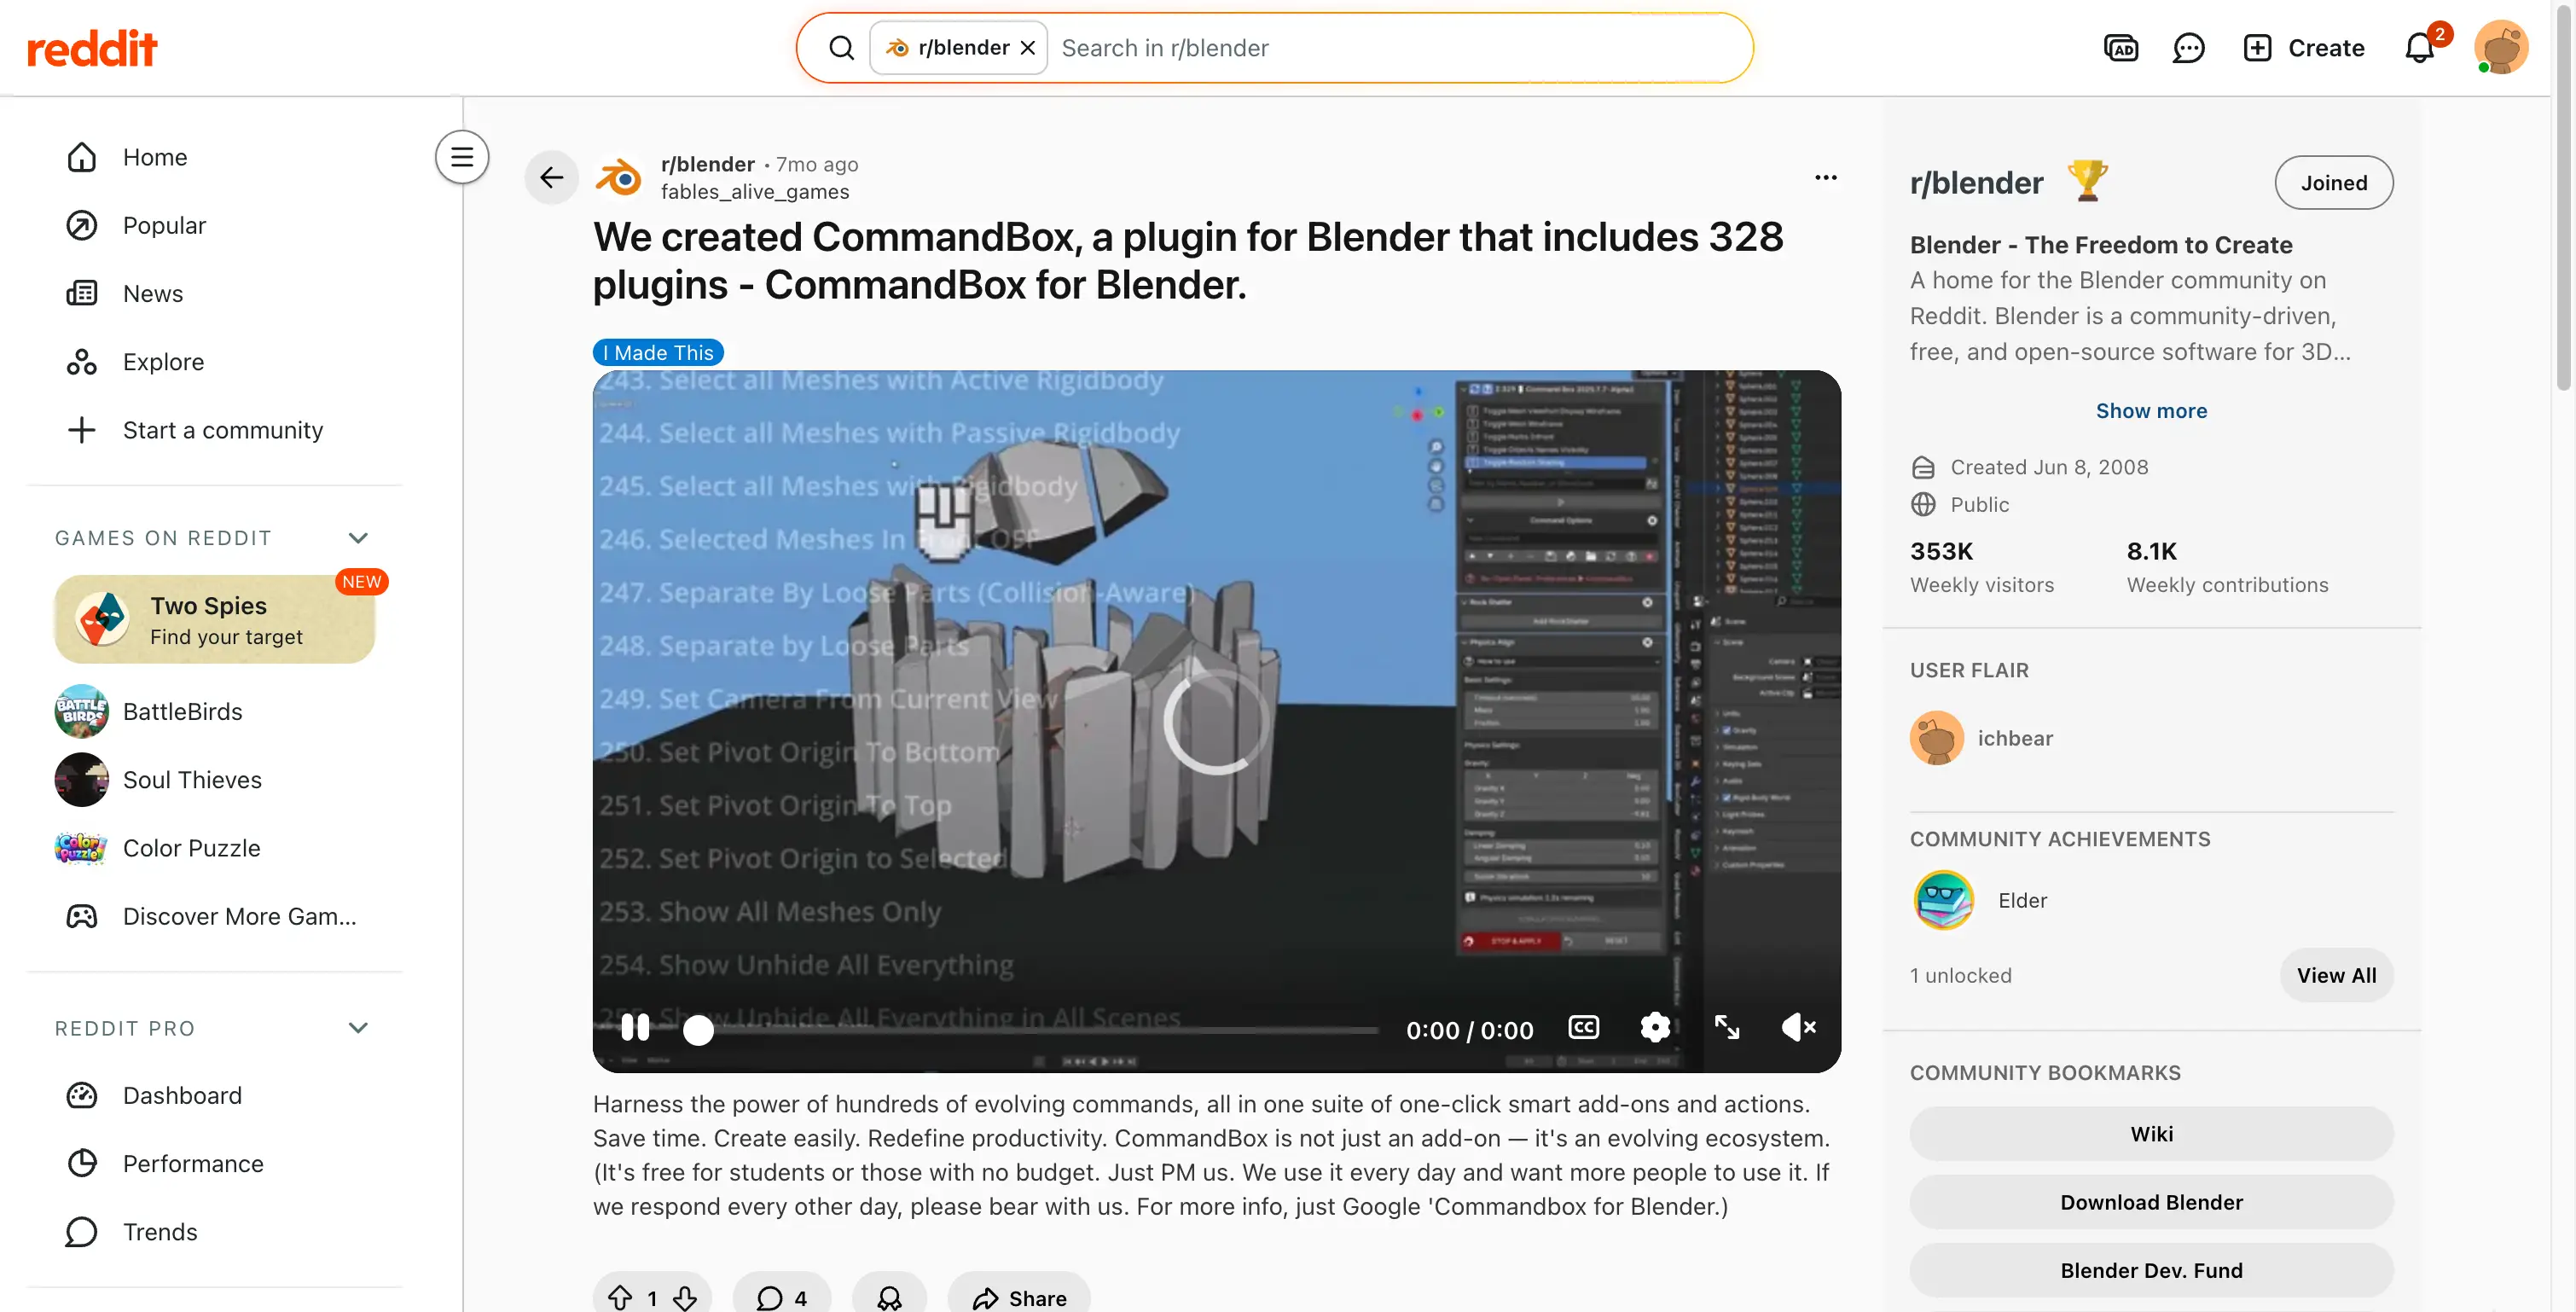Open Explore from the sidebar
Image resolution: width=2576 pixels, height=1312 pixels.
163,361
